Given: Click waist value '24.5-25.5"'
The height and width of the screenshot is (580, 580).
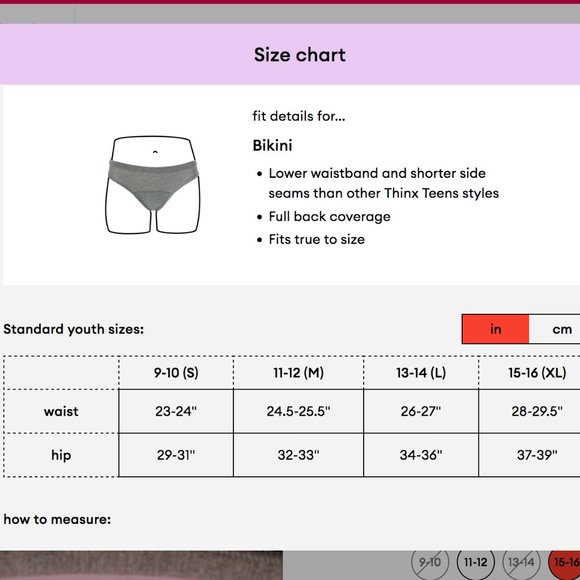Looking at the screenshot, I should (299, 411).
